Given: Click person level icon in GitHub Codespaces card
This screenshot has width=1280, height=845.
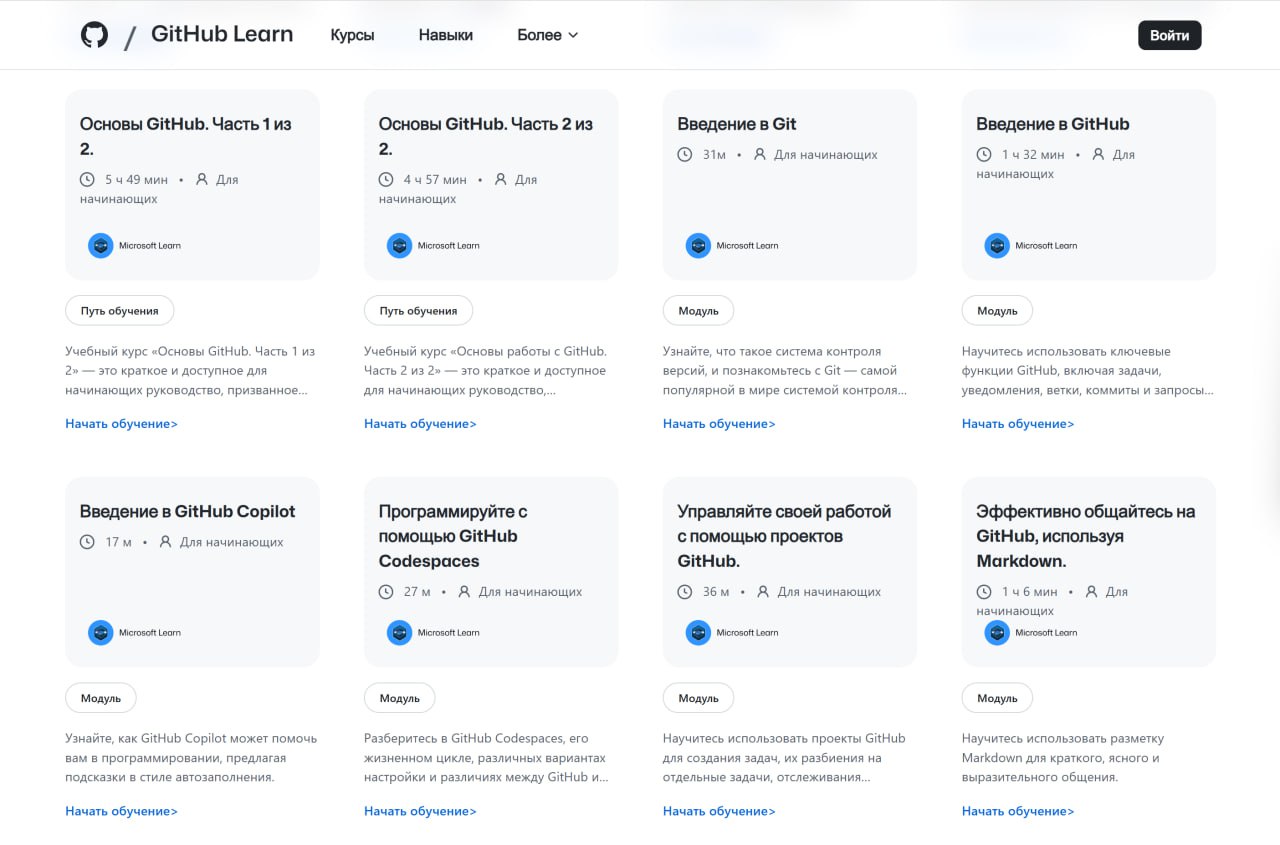Looking at the screenshot, I should (x=464, y=592).
